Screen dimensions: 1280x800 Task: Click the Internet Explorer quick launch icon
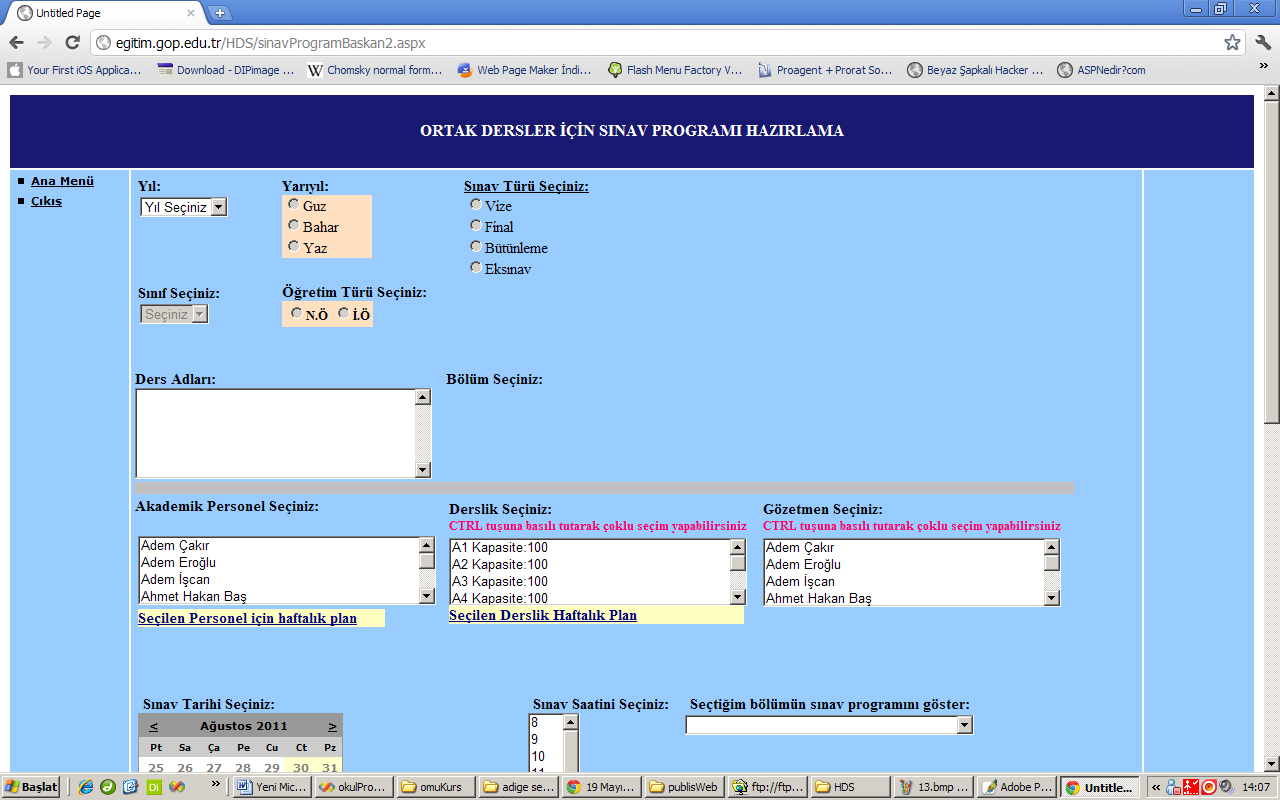click(x=86, y=787)
